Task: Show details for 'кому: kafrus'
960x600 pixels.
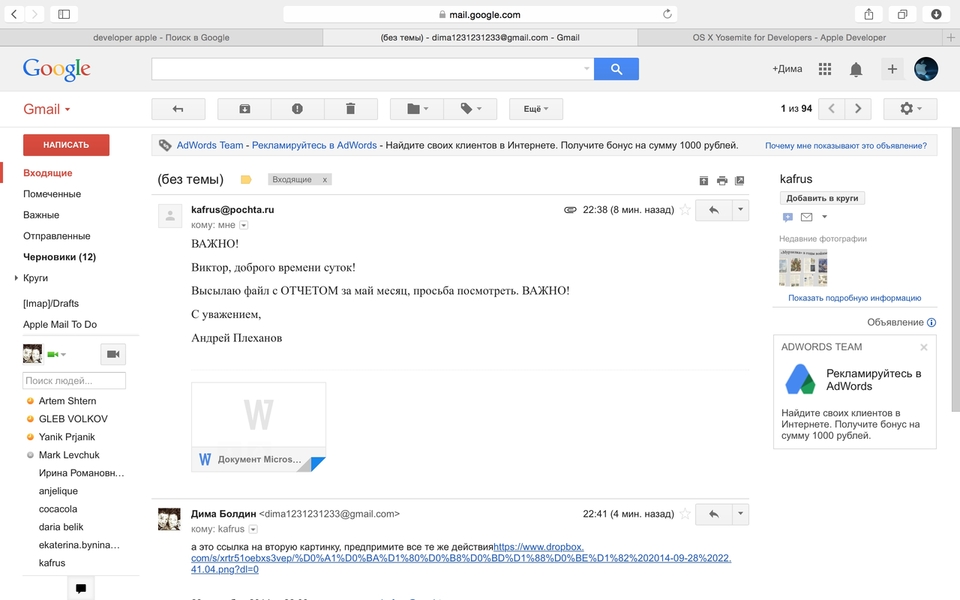Action: coord(253,530)
